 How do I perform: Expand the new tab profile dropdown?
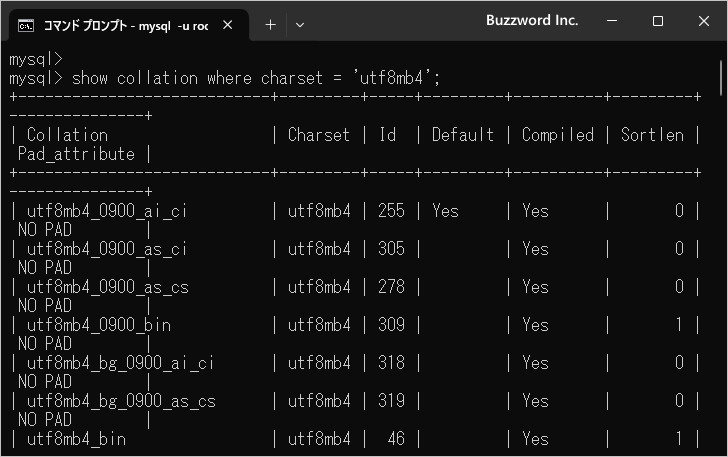pos(300,25)
